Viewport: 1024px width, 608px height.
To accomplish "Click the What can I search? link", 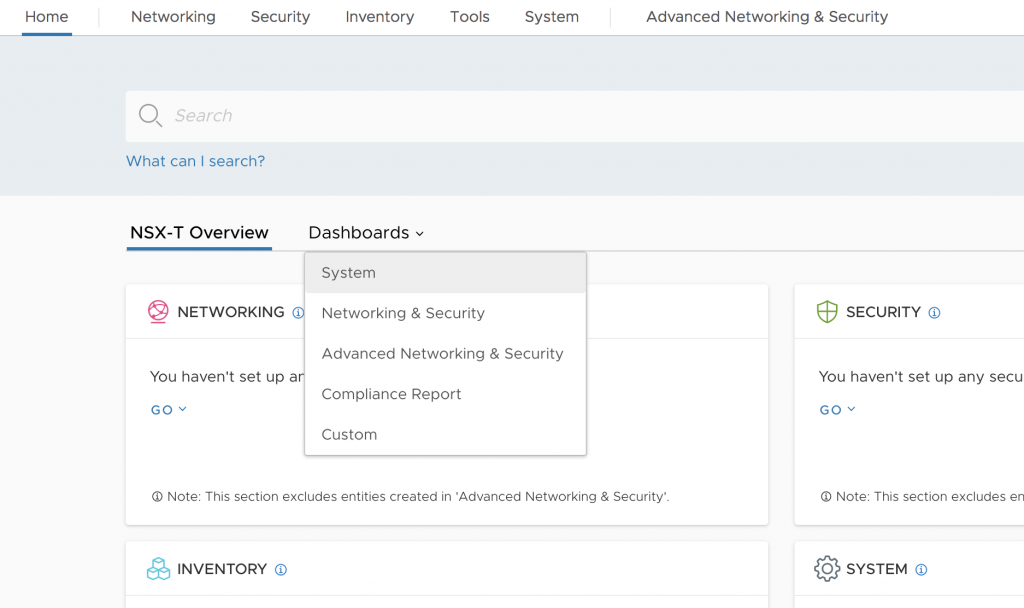I will pos(195,161).
